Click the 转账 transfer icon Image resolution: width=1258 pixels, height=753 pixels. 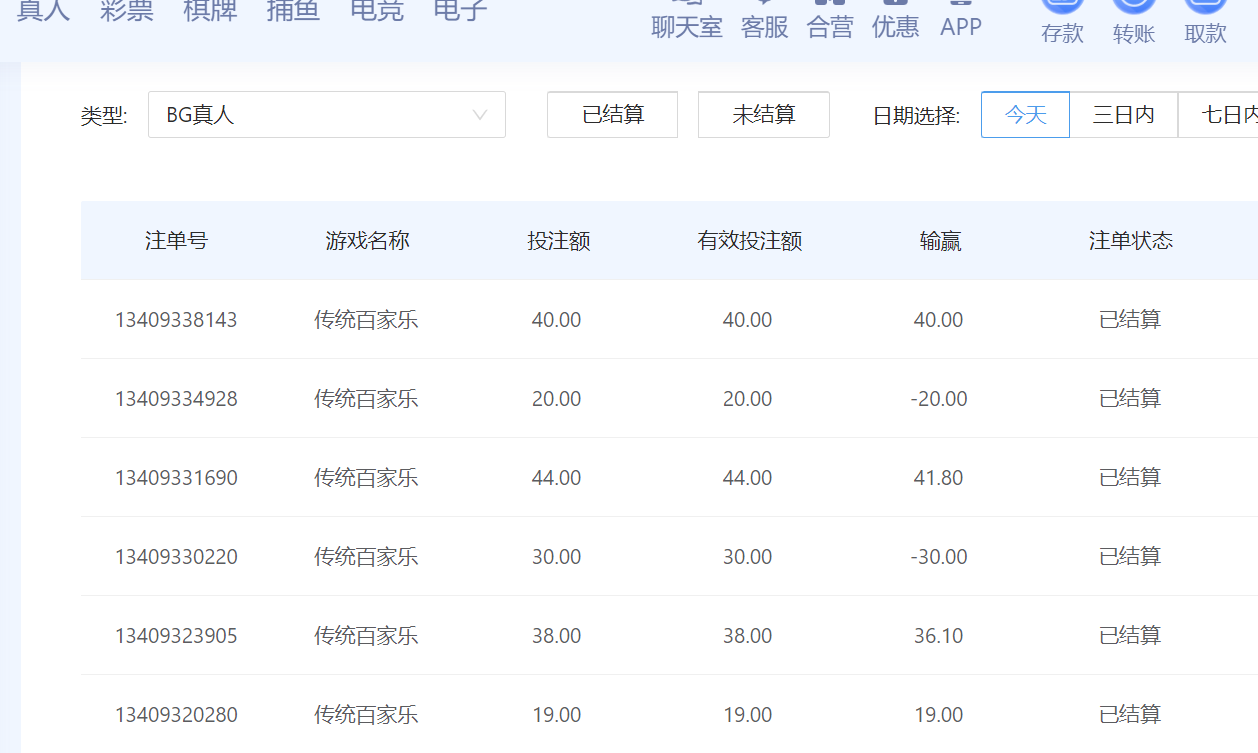[1134, 20]
